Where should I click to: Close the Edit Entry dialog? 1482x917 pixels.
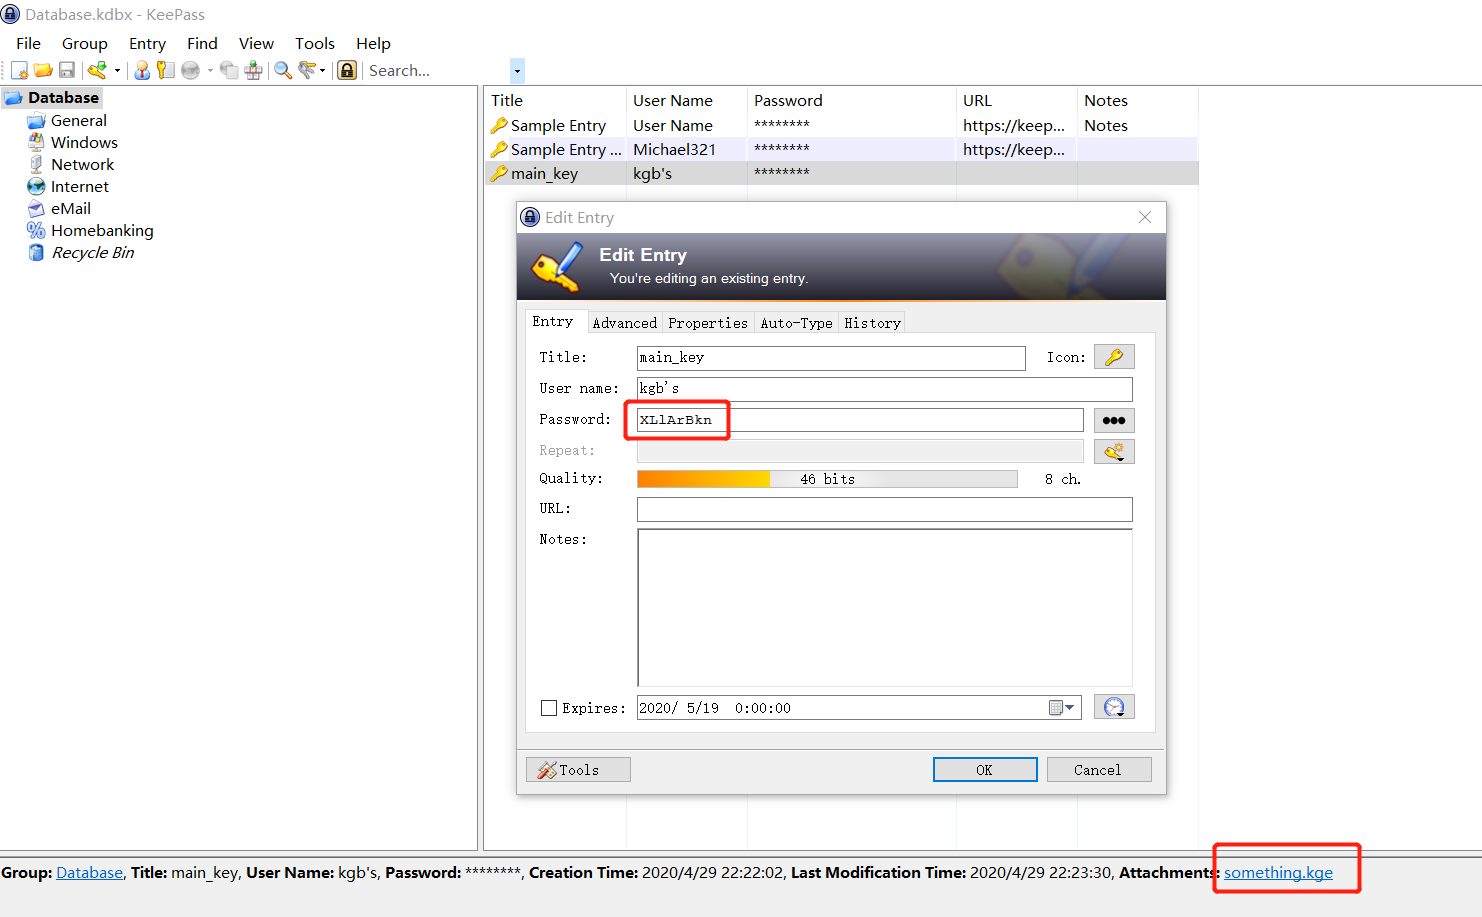pyautogui.click(x=1145, y=217)
